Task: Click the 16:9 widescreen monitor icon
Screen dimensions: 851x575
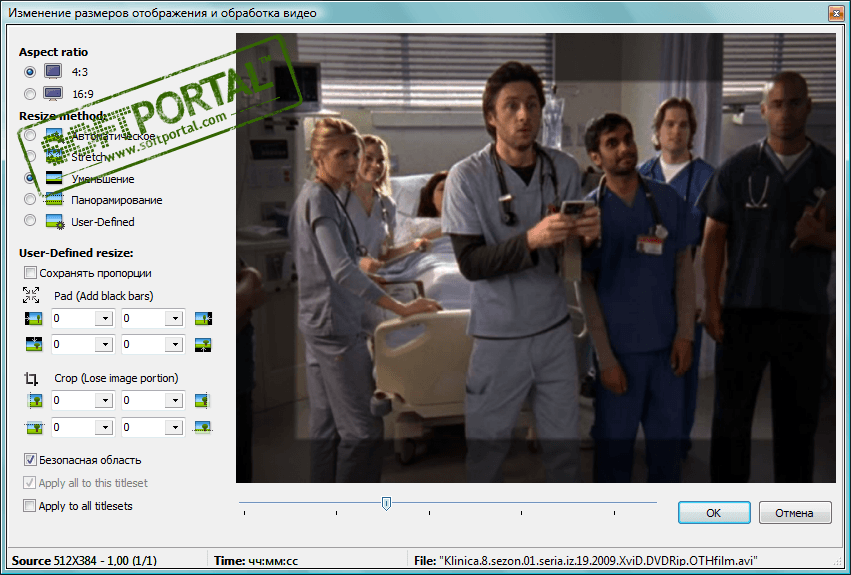Action: pos(53,93)
